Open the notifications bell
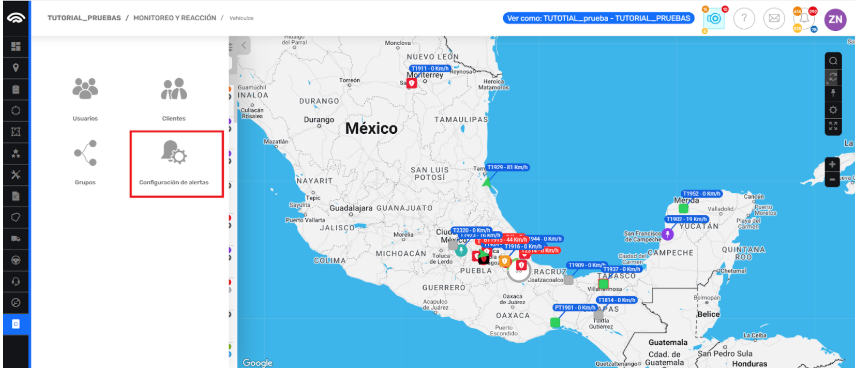The width and height of the screenshot is (855, 368). 804,19
